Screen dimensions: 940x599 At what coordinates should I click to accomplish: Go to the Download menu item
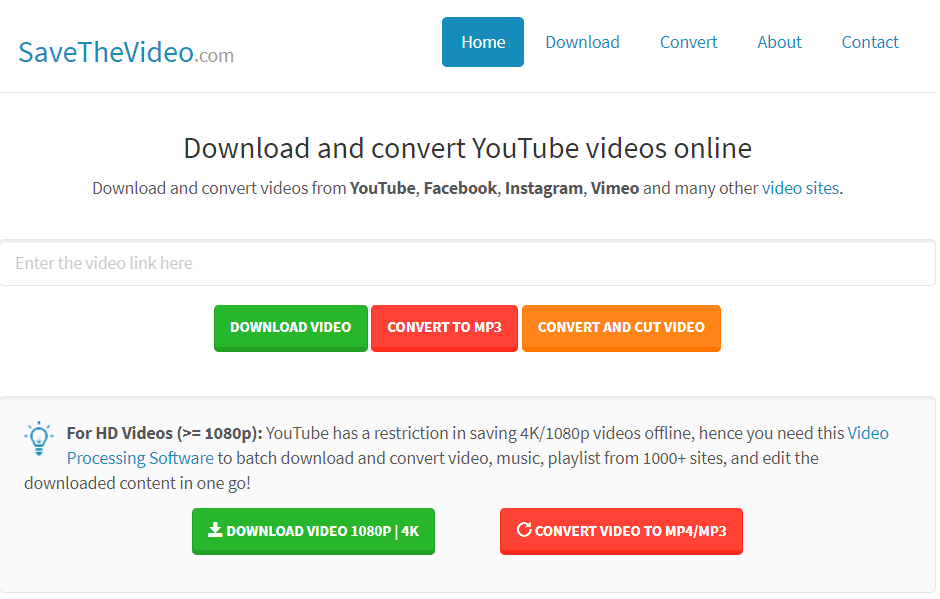click(582, 42)
